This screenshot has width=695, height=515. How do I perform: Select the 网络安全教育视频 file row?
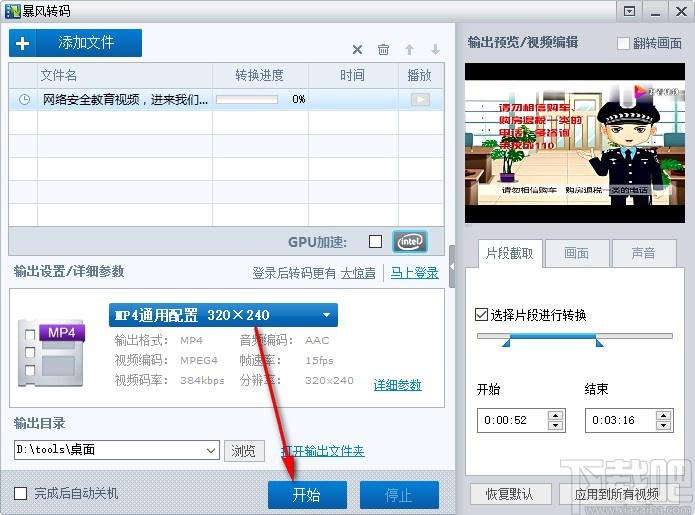coord(226,100)
